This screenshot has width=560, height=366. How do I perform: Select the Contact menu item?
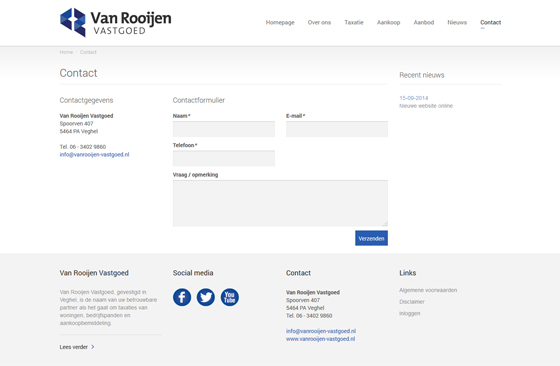pyautogui.click(x=491, y=22)
